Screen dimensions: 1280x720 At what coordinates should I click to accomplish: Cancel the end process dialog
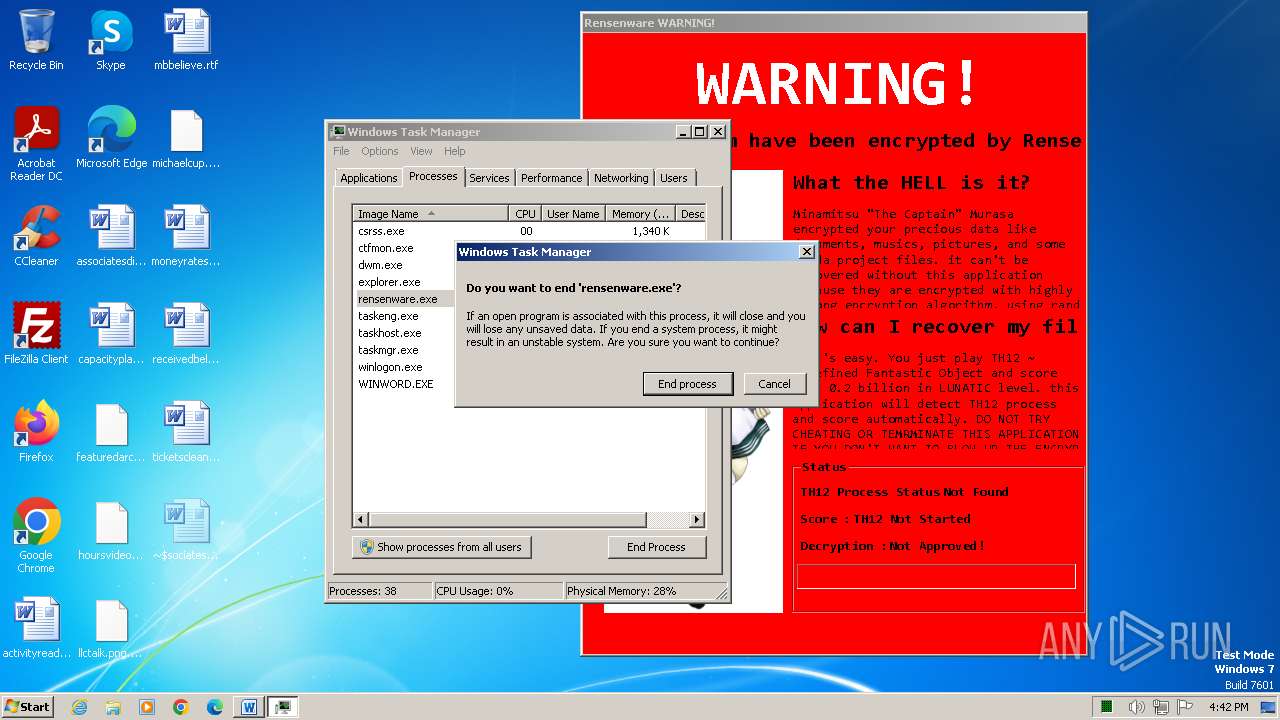pyautogui.click(x=774, y=384)
